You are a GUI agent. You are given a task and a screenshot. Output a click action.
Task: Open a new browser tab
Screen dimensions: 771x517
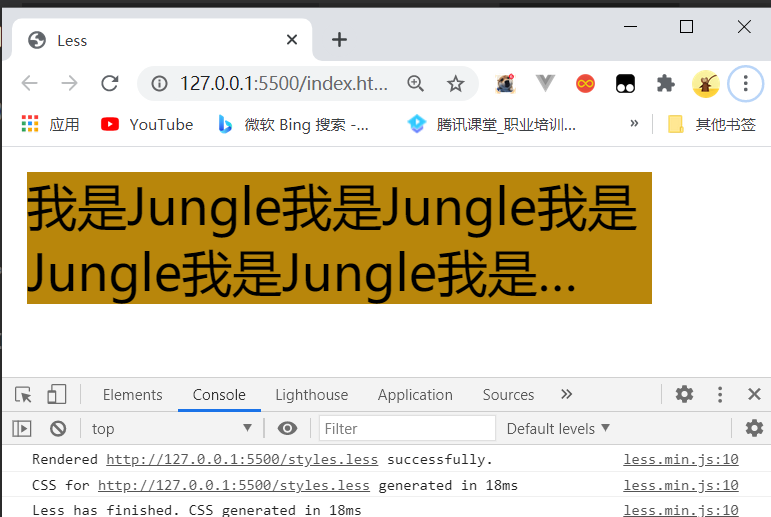pyautogui.click(x=339, y=39)
